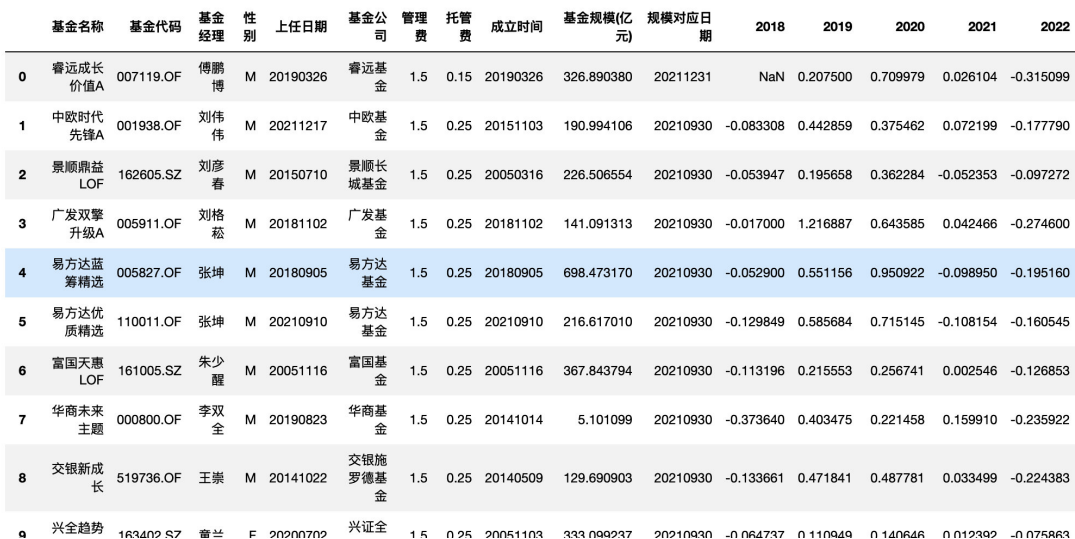Screen dimensions: 1075x539
Task: Click manager name 王崇
Action: (211, 477)
